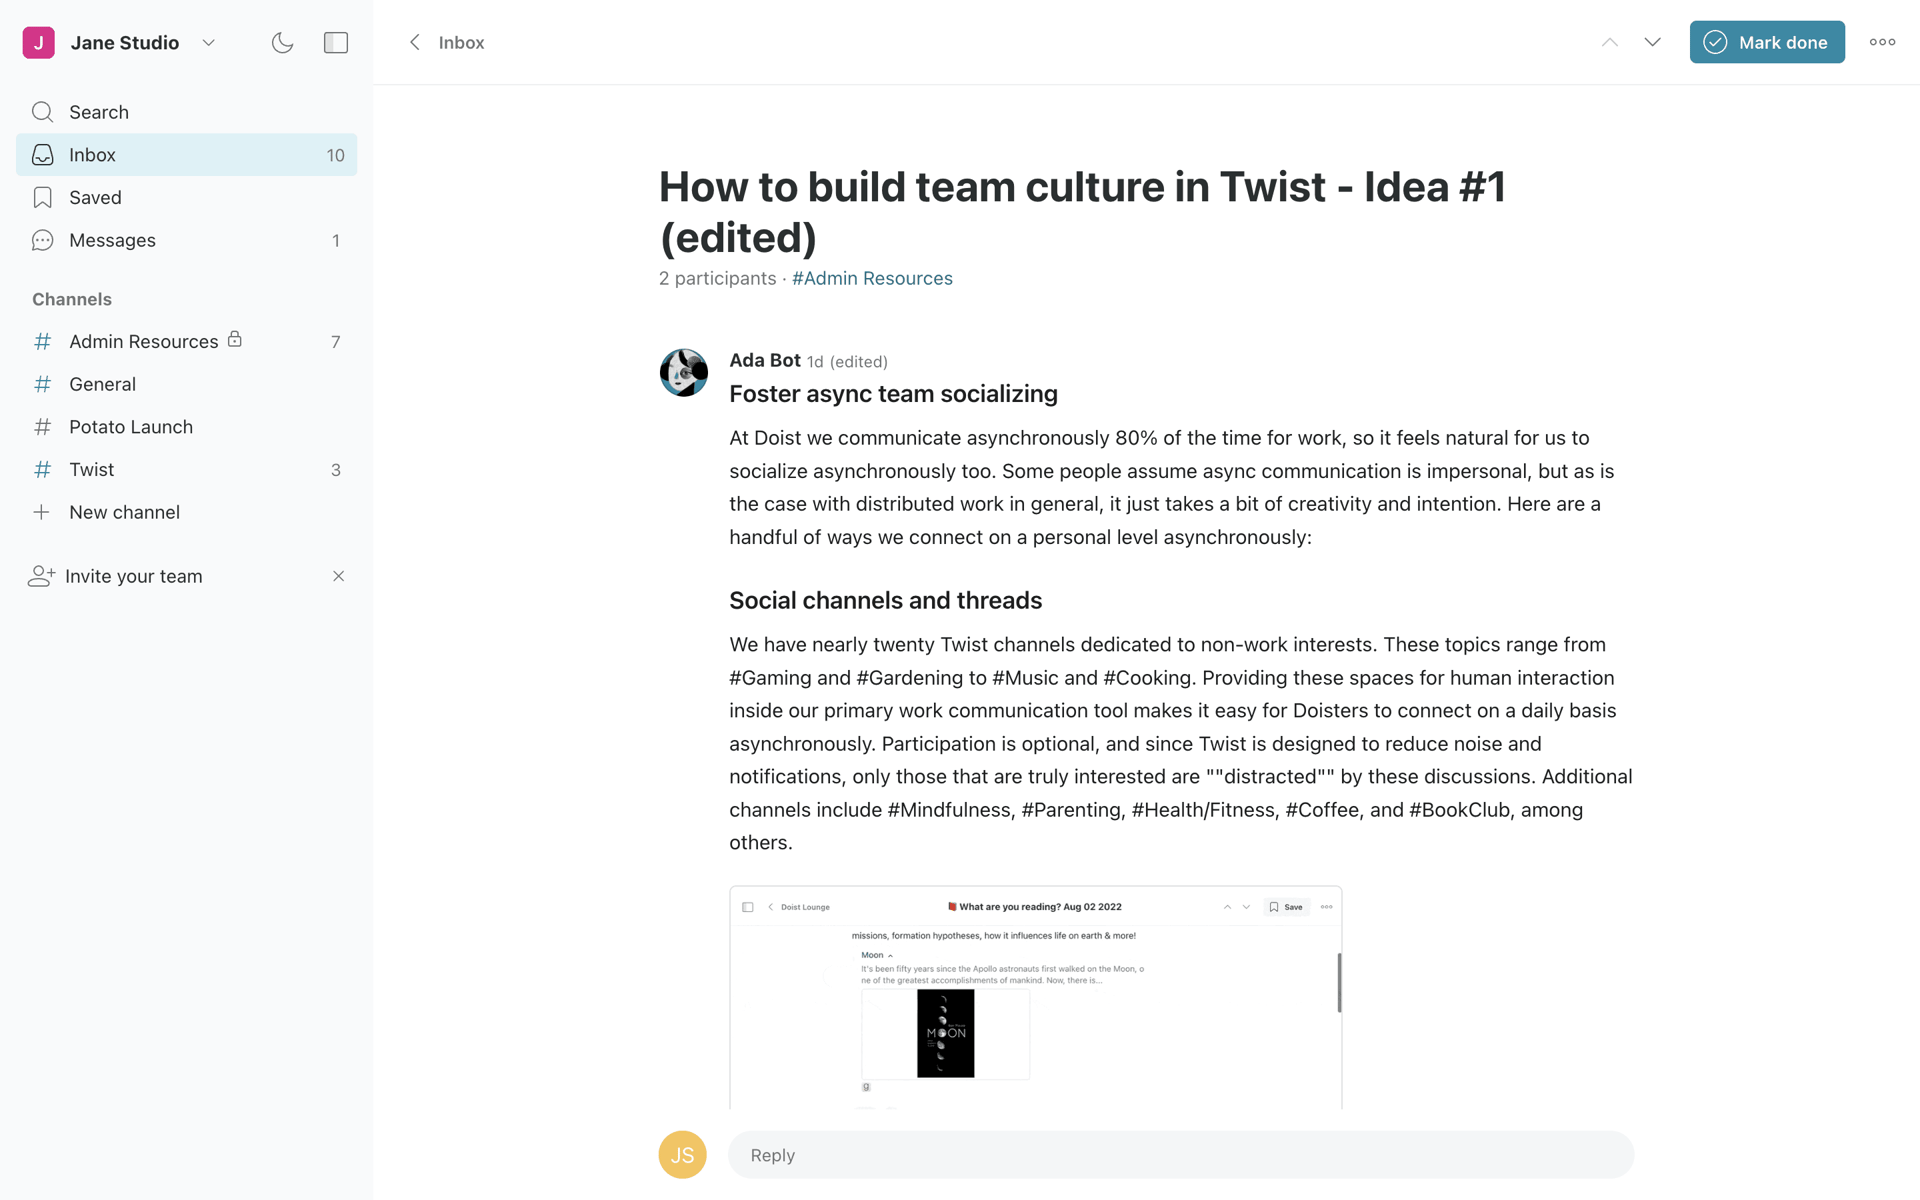Click the hash icon next to General
Viewport: 1920px width, 1200px height.
coord(42,384)
